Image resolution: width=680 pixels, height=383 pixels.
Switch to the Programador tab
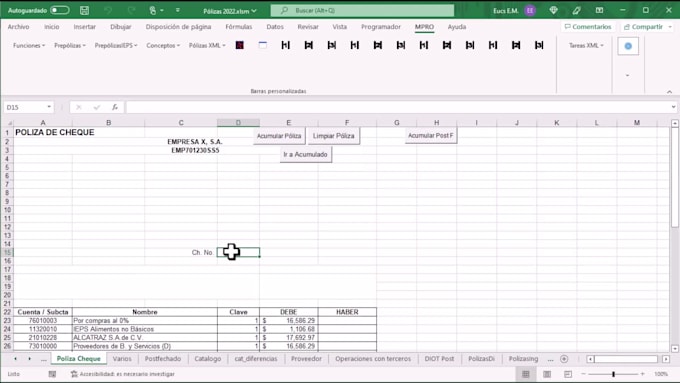[x=381, y=27]
